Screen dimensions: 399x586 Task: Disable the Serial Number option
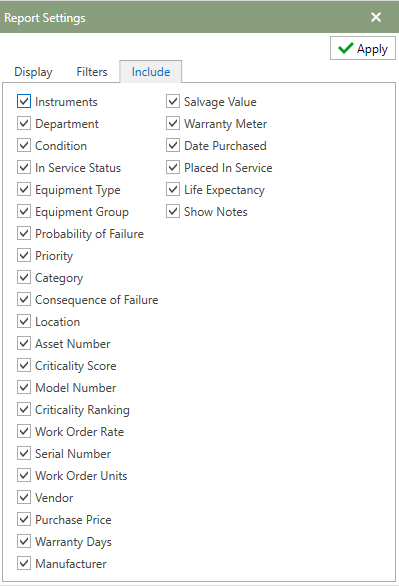24,454
